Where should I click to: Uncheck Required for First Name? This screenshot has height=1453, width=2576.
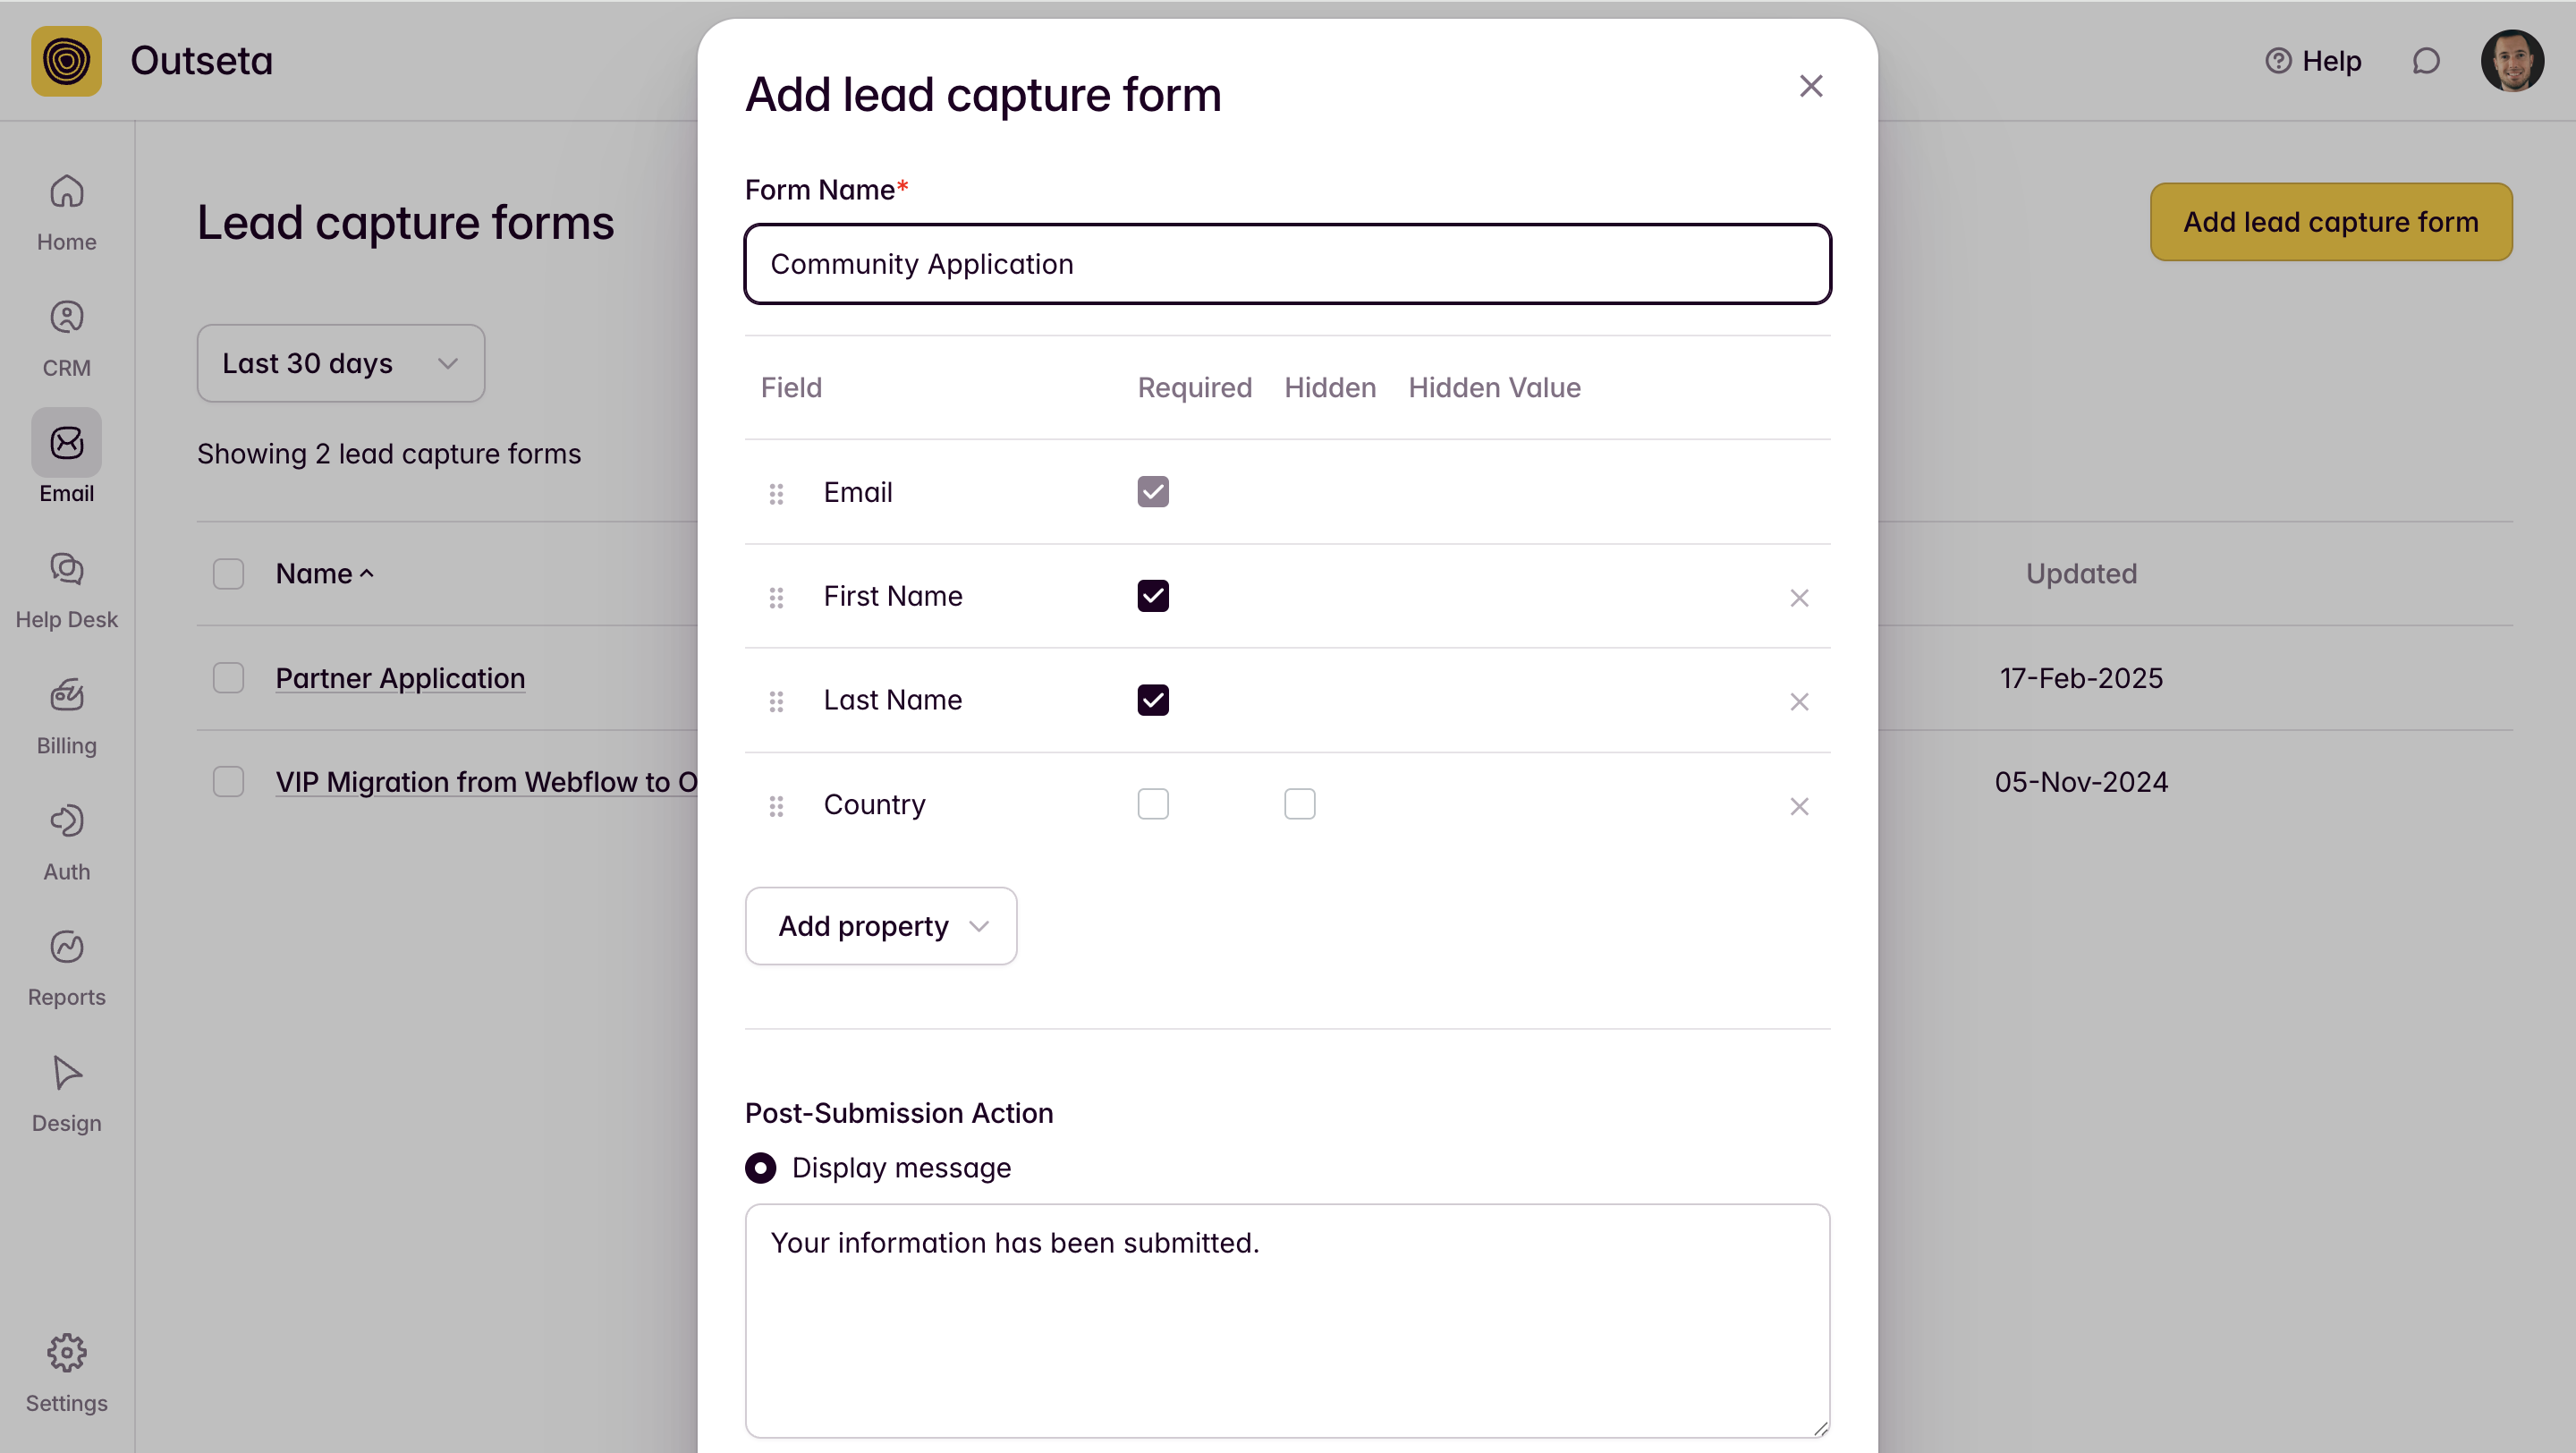click(x=1152, y=596)
